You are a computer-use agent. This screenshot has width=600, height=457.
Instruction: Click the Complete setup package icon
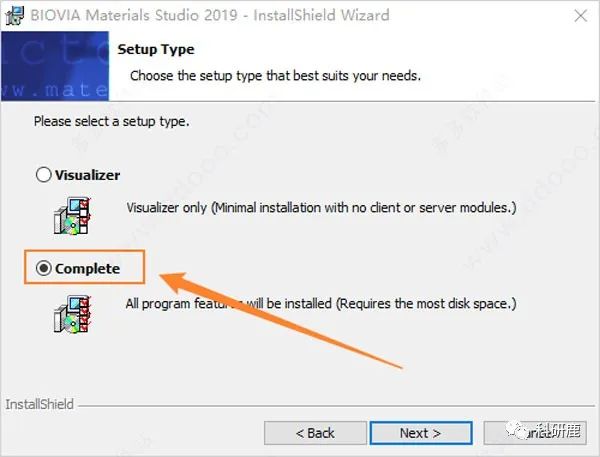pos(72,314)
